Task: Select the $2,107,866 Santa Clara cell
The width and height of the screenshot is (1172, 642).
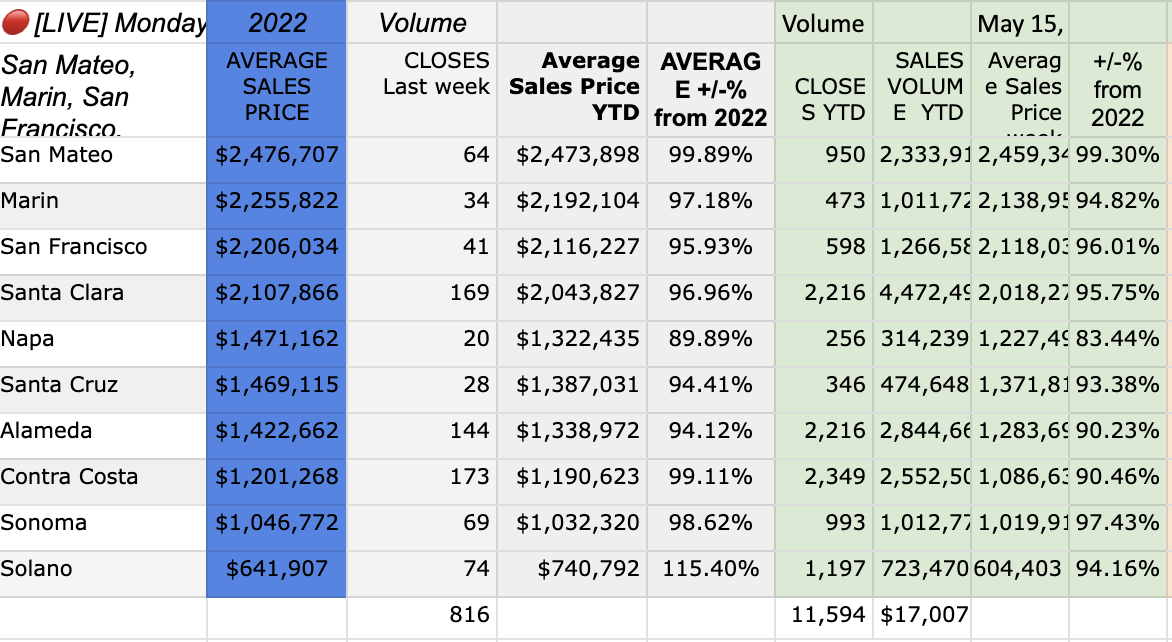Action: pos(277,297)
